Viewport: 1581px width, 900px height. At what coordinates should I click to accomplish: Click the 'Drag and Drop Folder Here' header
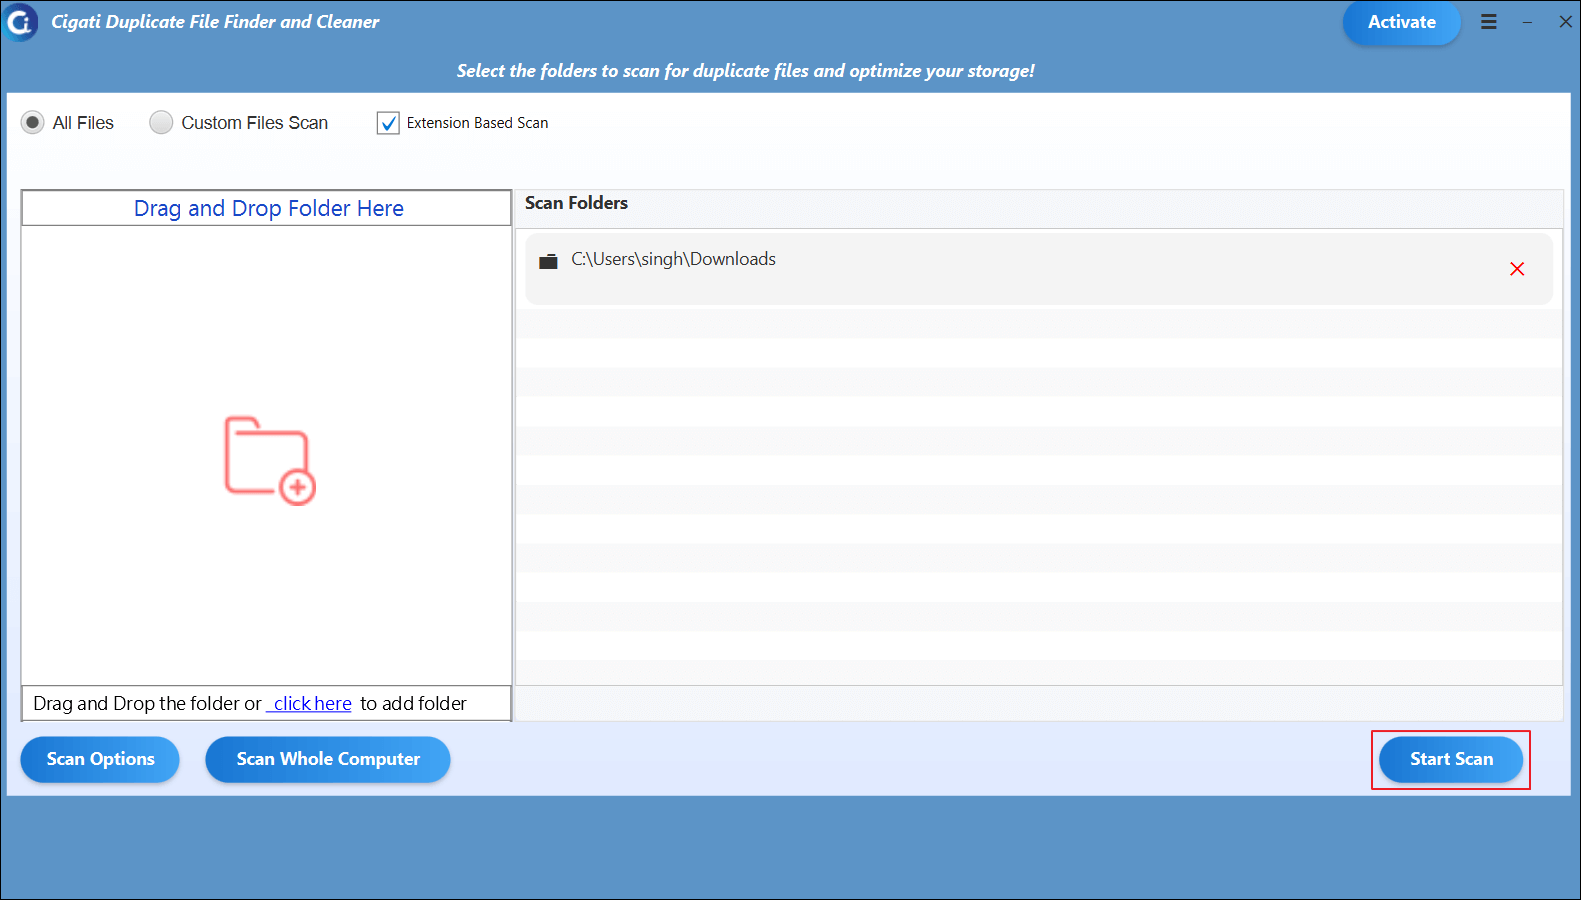pos(267,208)
